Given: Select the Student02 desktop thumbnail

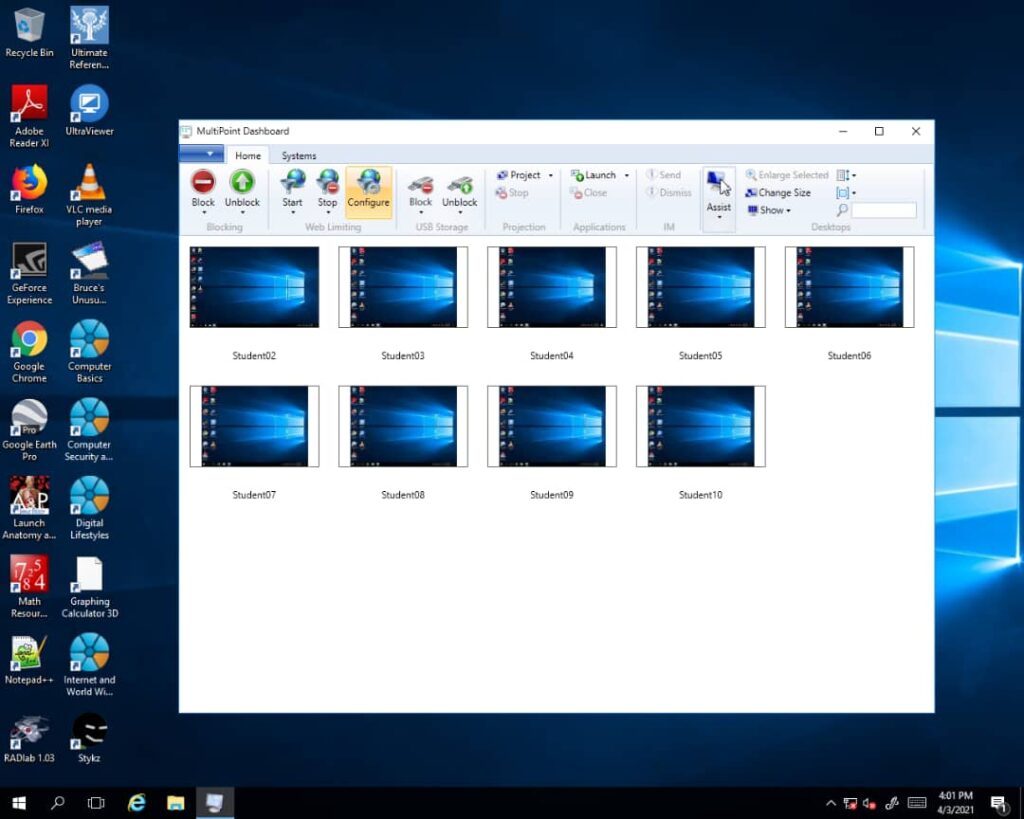Looking at the screenshot, I should [x=254, y=287].
